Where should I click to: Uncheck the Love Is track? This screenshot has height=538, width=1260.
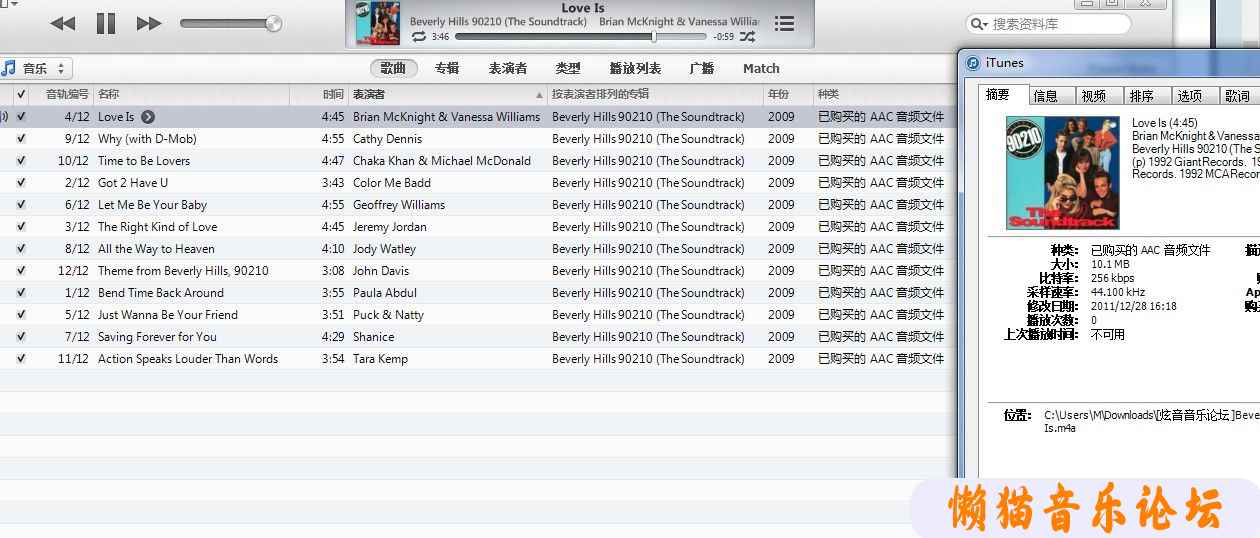21,117
